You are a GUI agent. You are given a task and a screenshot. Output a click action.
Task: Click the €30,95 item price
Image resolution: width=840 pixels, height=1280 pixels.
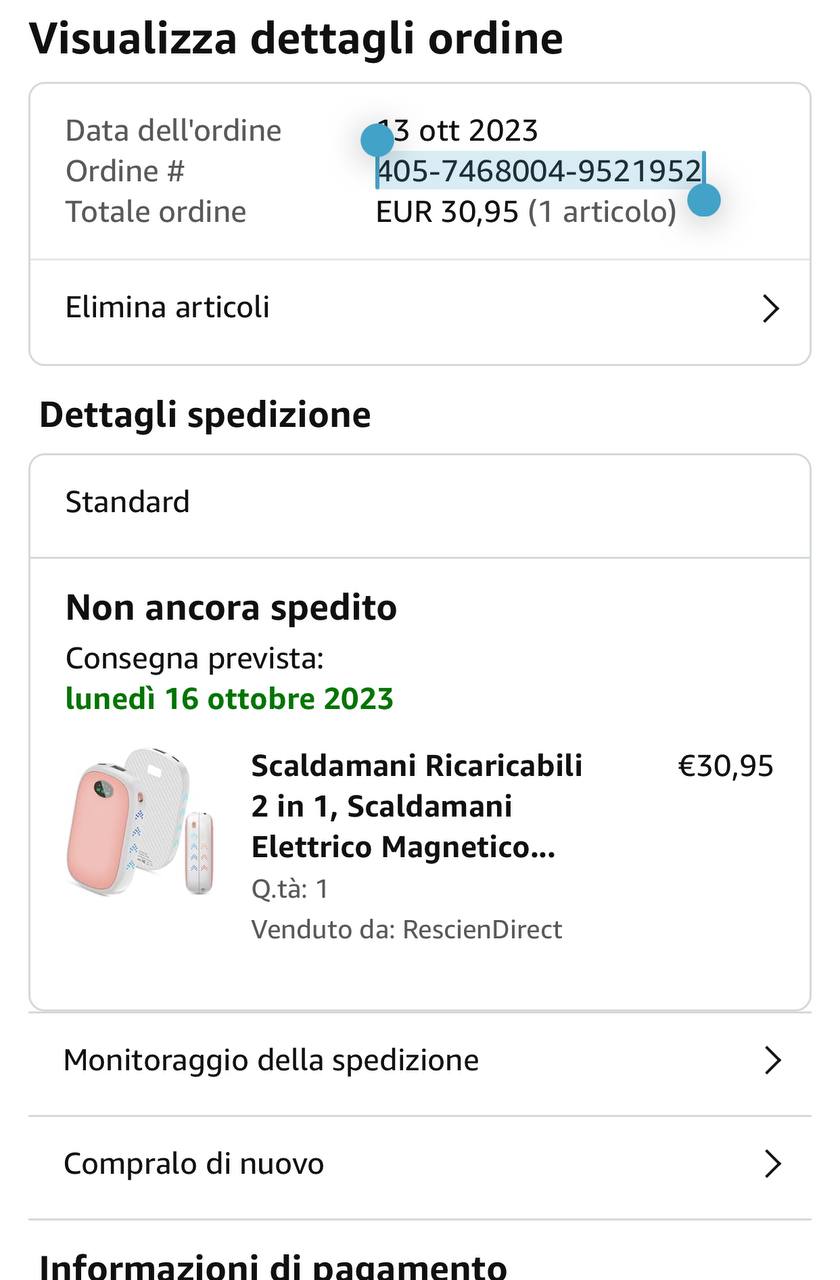tap(726, 766)
